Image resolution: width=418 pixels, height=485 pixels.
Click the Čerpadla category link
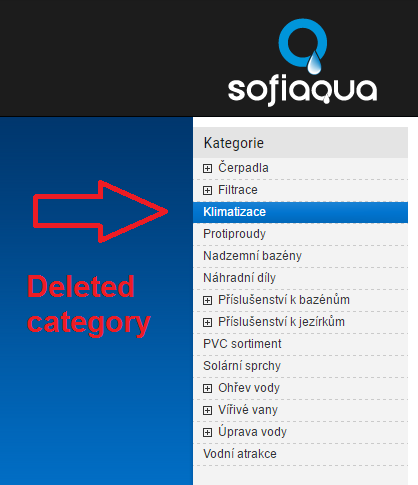click(243, 167)
